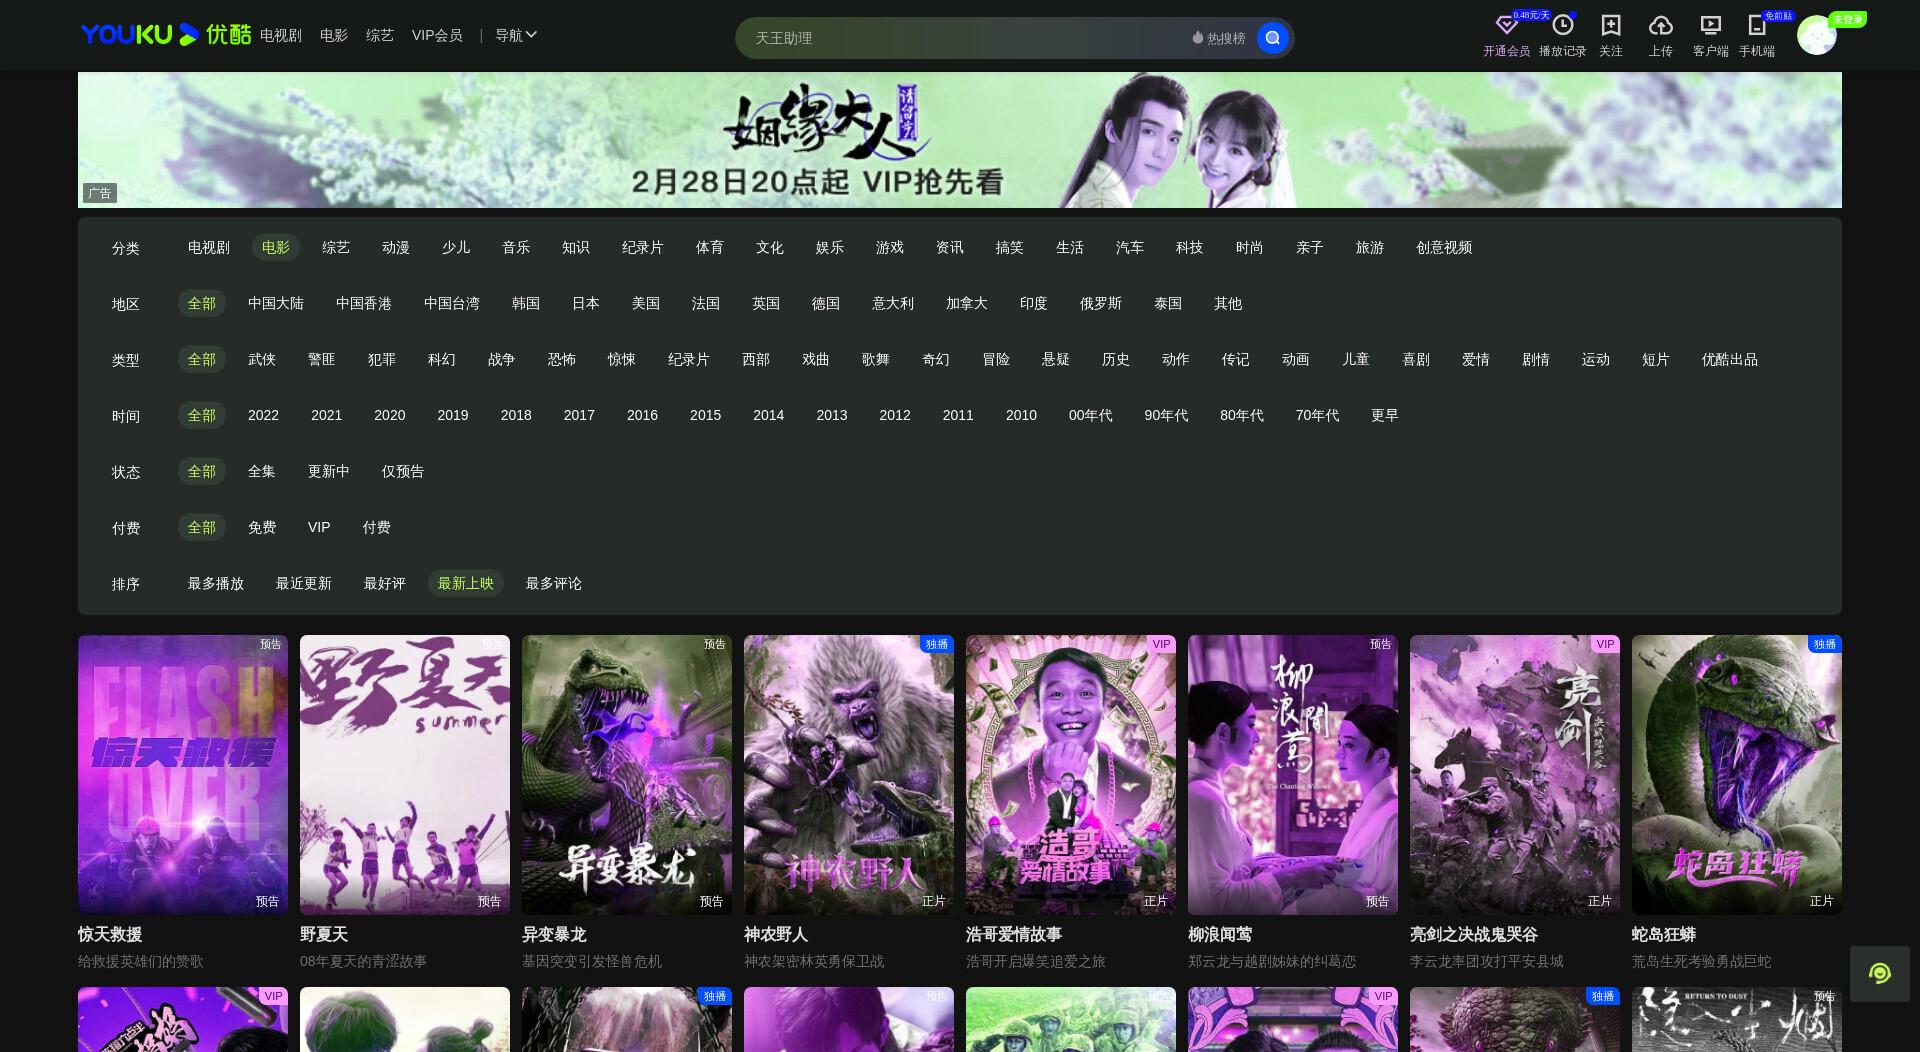Open 电影 in top navigation bar
1920x1052 pixels.
pyautogui.click(x=333, y=35)
